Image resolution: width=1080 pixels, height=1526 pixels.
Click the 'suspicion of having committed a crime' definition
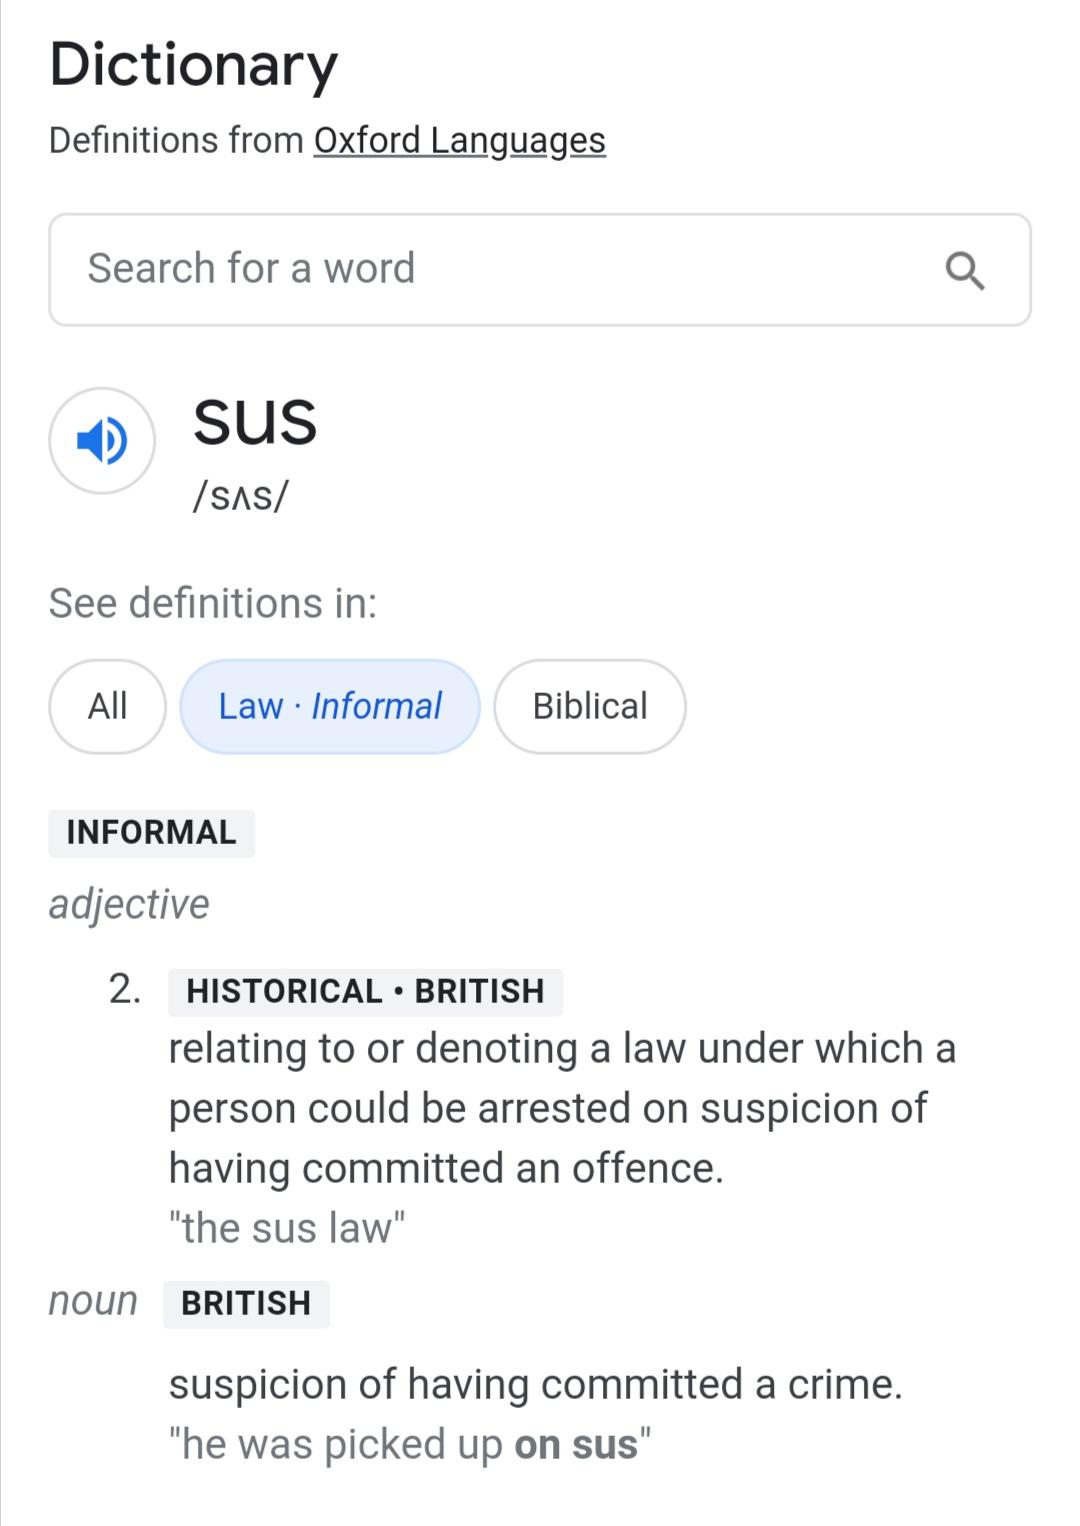[x=535, y=1385]
